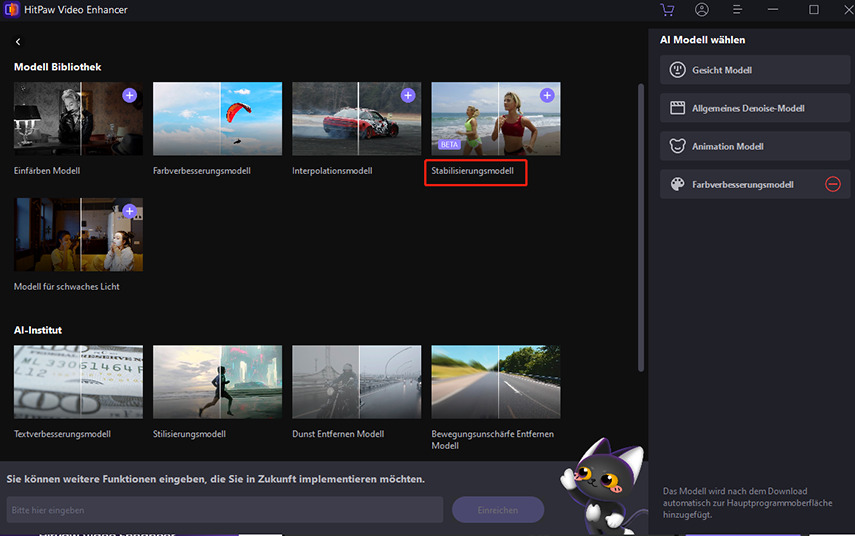The height and width of the screenshot is (536, 855).
Task: Click the Denoise-Modell clapperboard icon
Action: click(x=677, y=108)
